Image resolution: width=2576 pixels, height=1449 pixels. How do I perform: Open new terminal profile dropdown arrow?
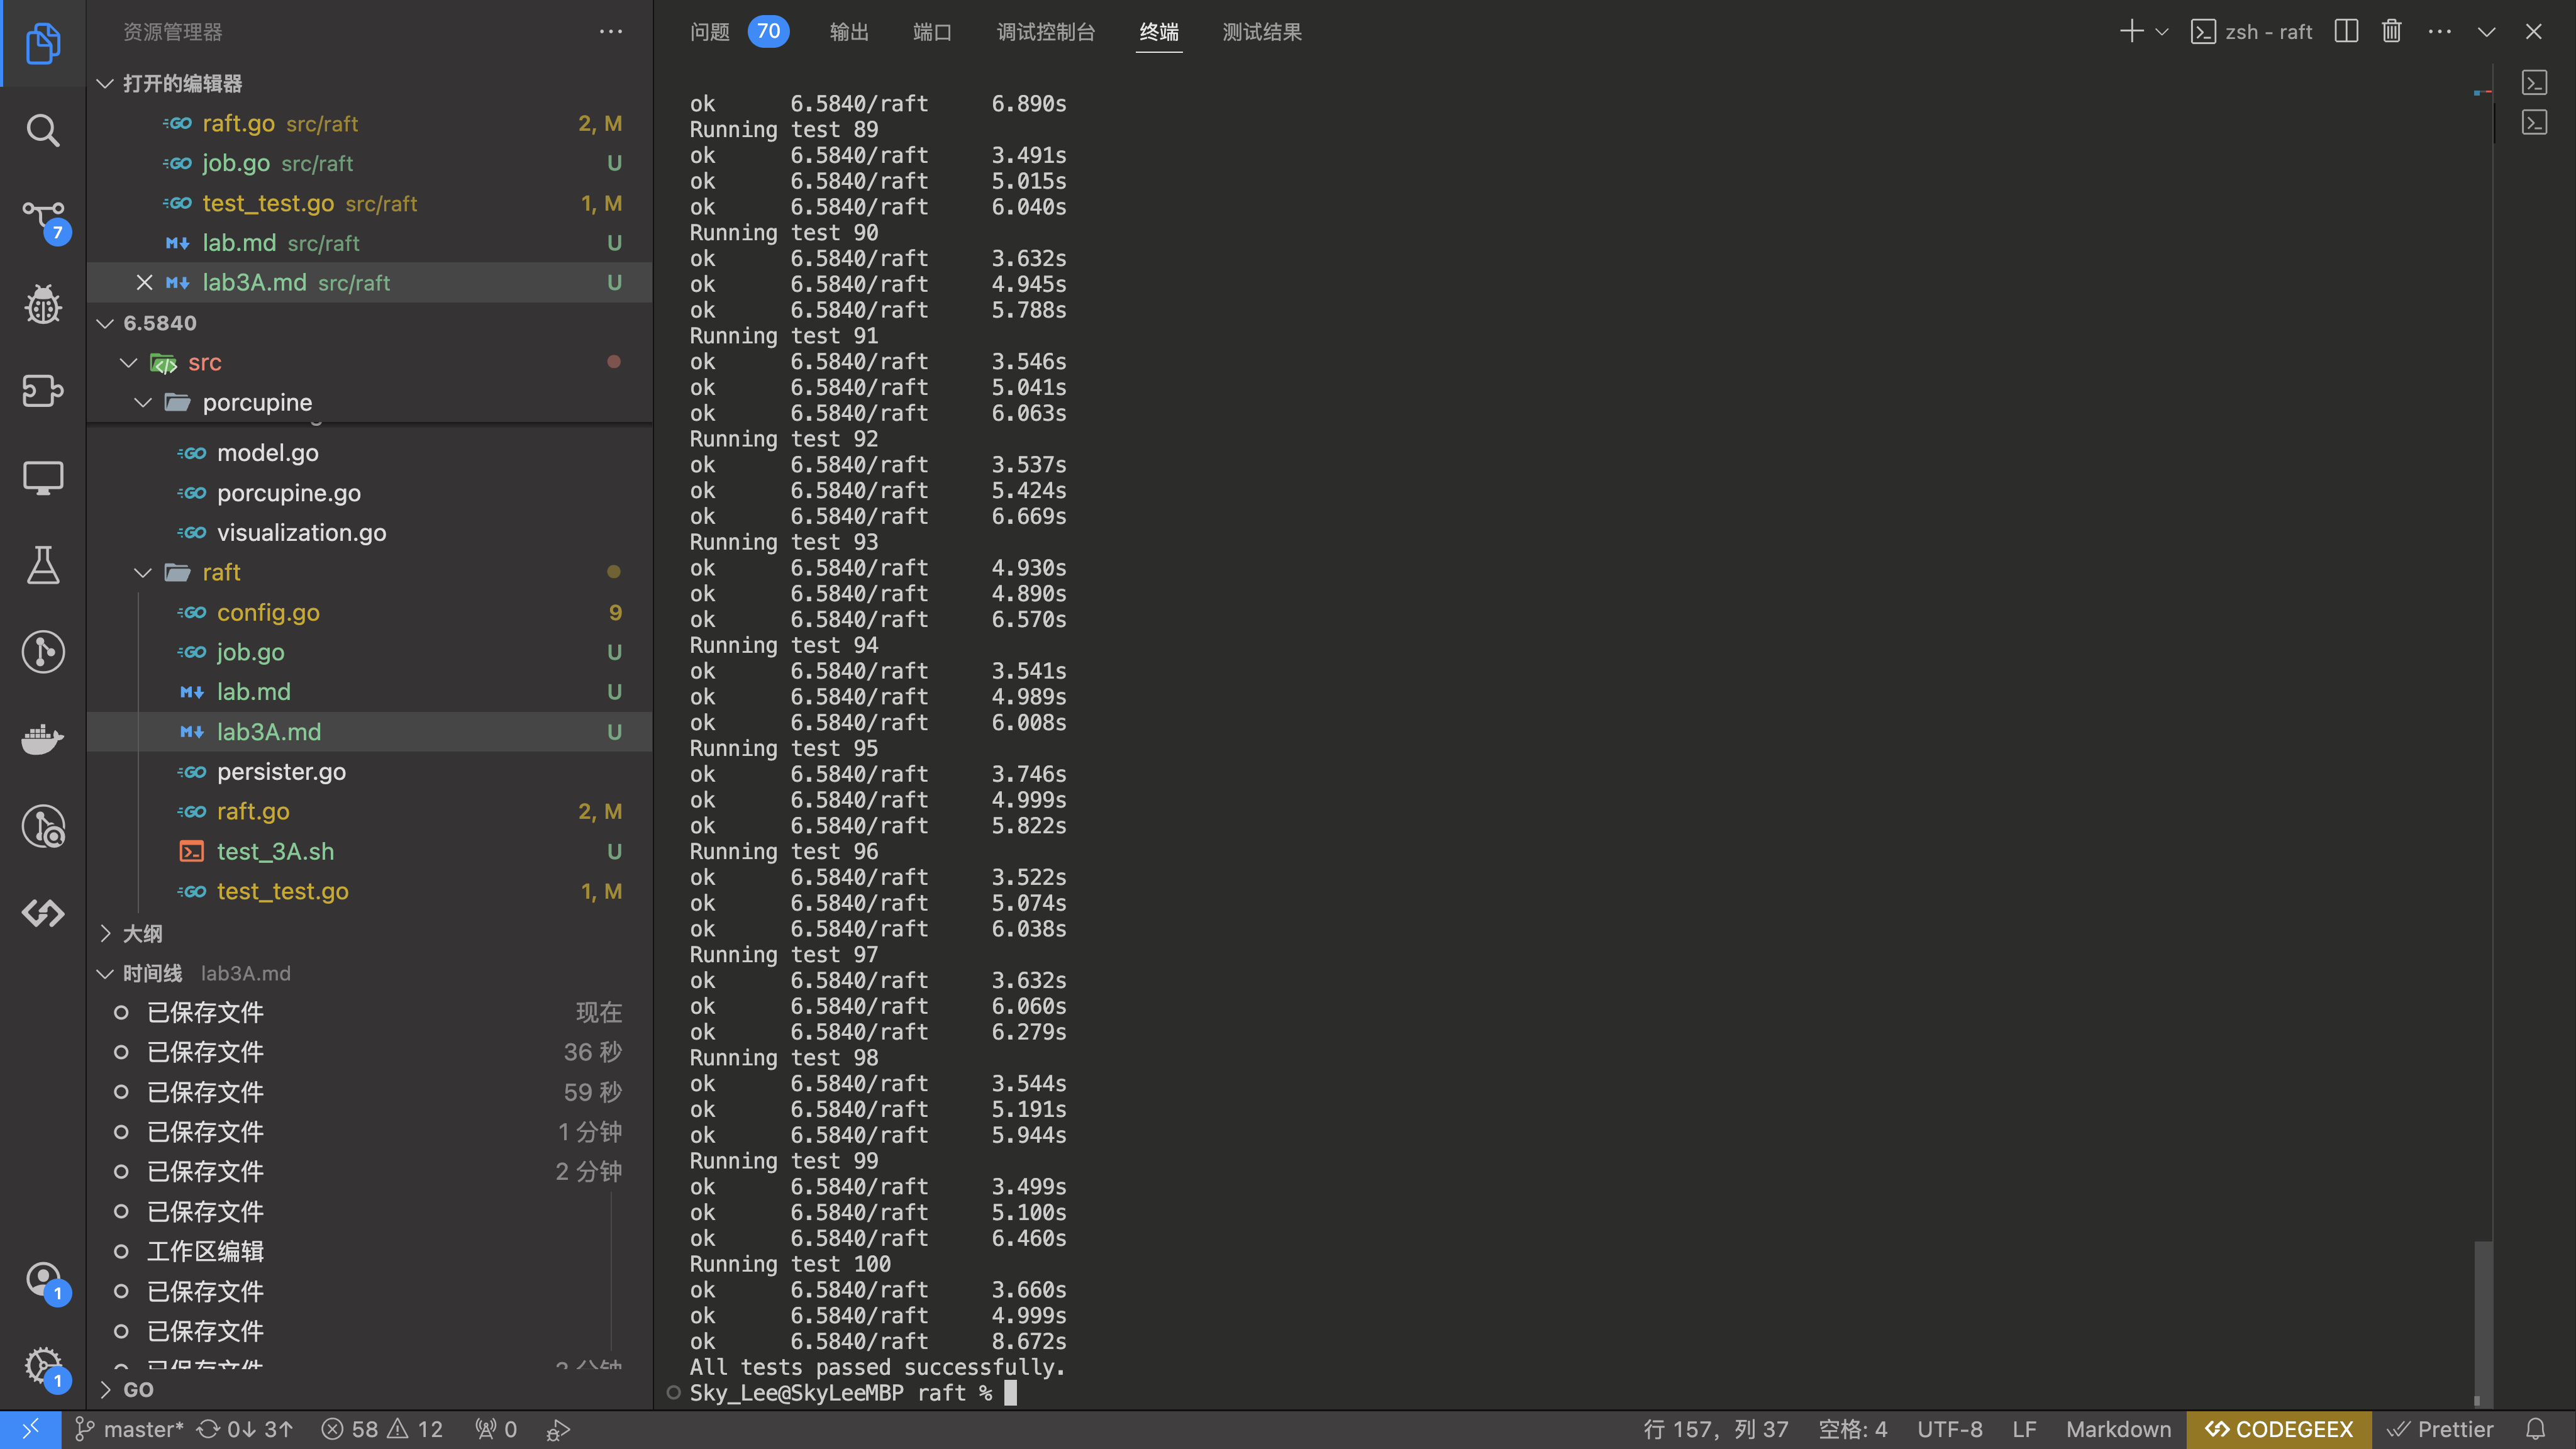click(x=2162, y=32)
